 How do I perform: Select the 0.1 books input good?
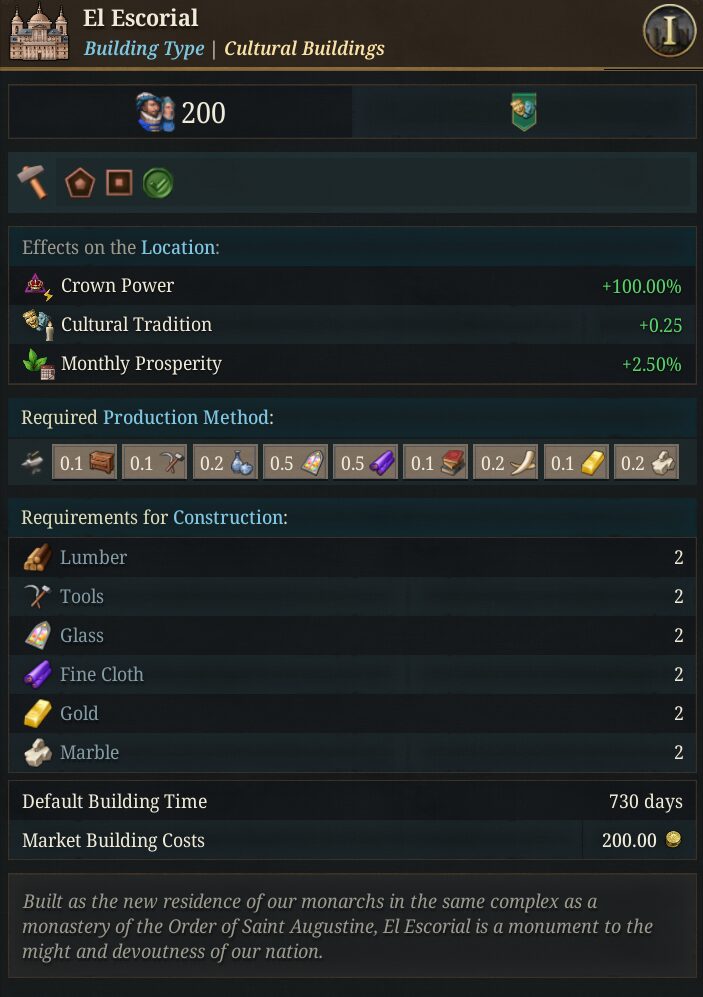pos(436,463)
